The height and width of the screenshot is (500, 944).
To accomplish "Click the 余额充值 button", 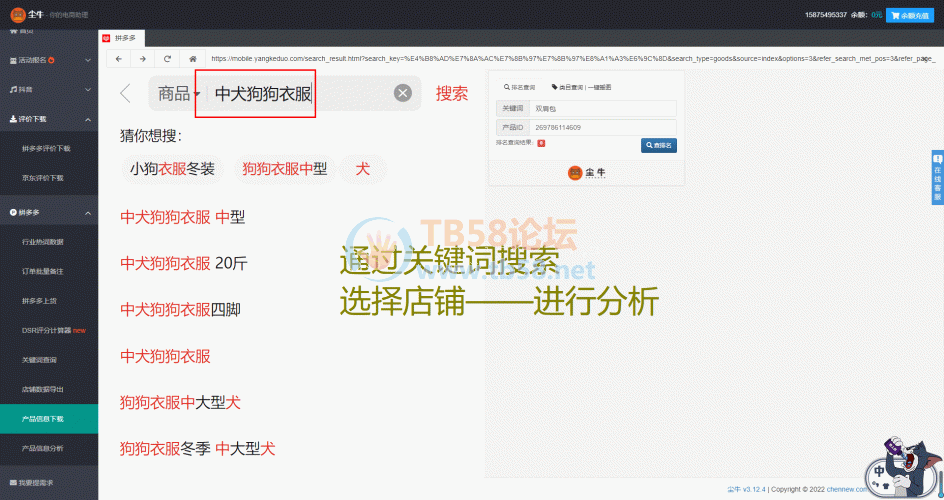I will [910, 15].
